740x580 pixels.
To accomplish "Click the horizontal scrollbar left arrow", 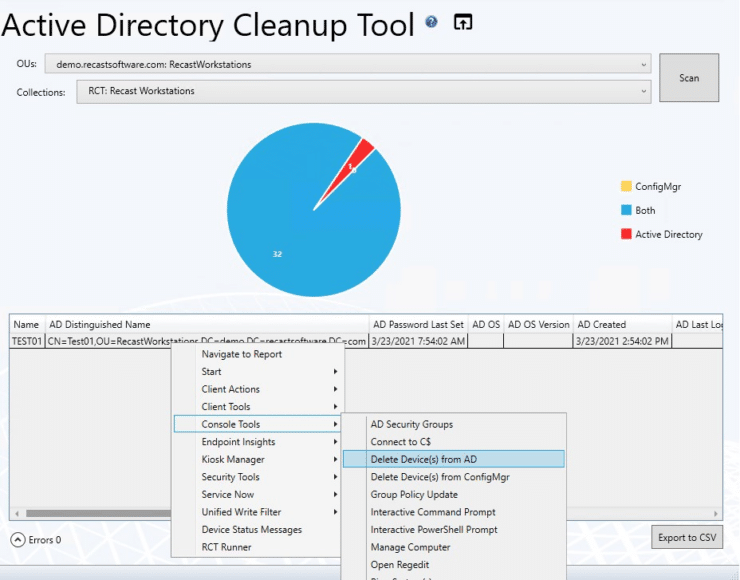I will [x=17, y=513].
